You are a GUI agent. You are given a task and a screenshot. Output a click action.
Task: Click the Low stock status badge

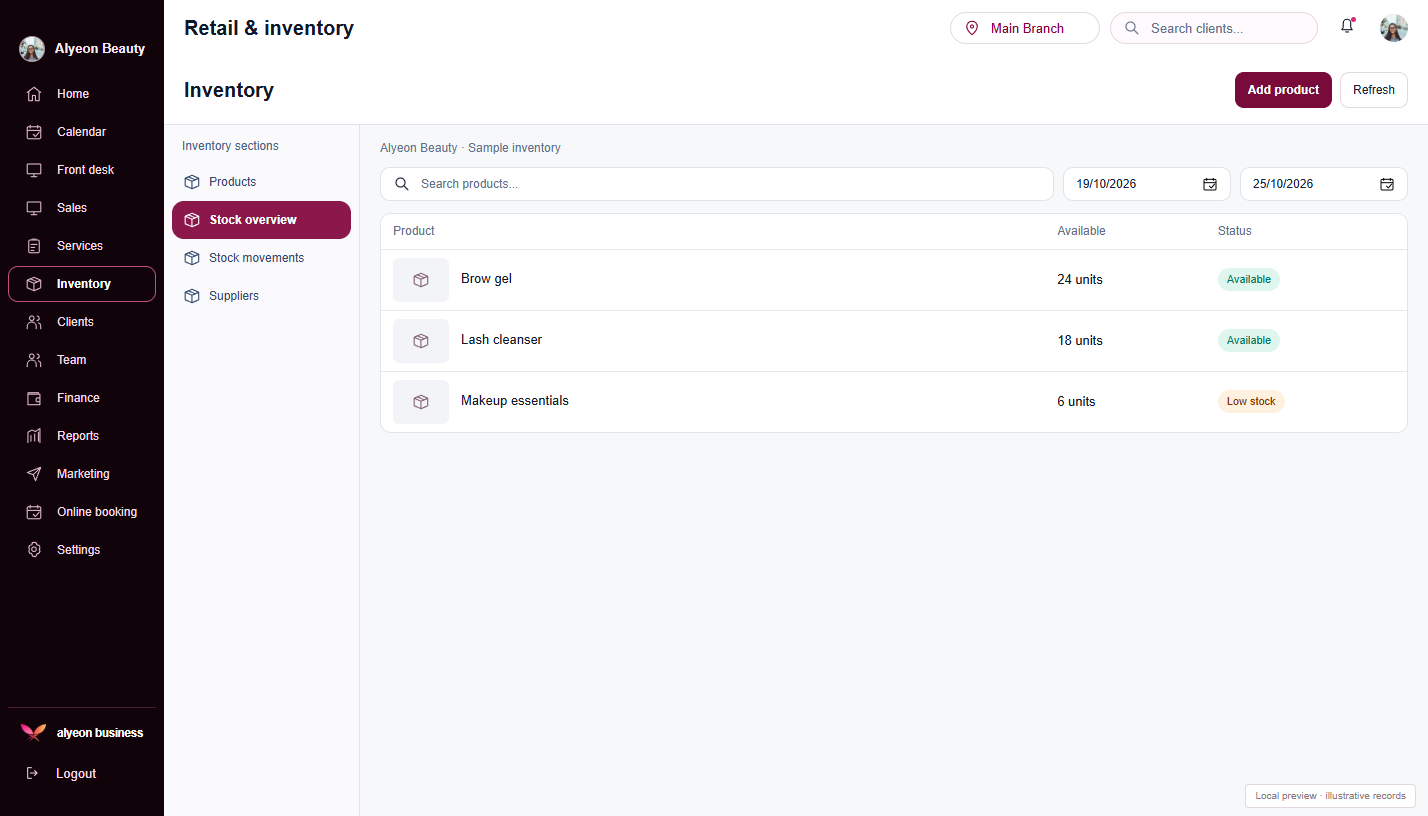pyautogui.click(x=1251, y=402)
